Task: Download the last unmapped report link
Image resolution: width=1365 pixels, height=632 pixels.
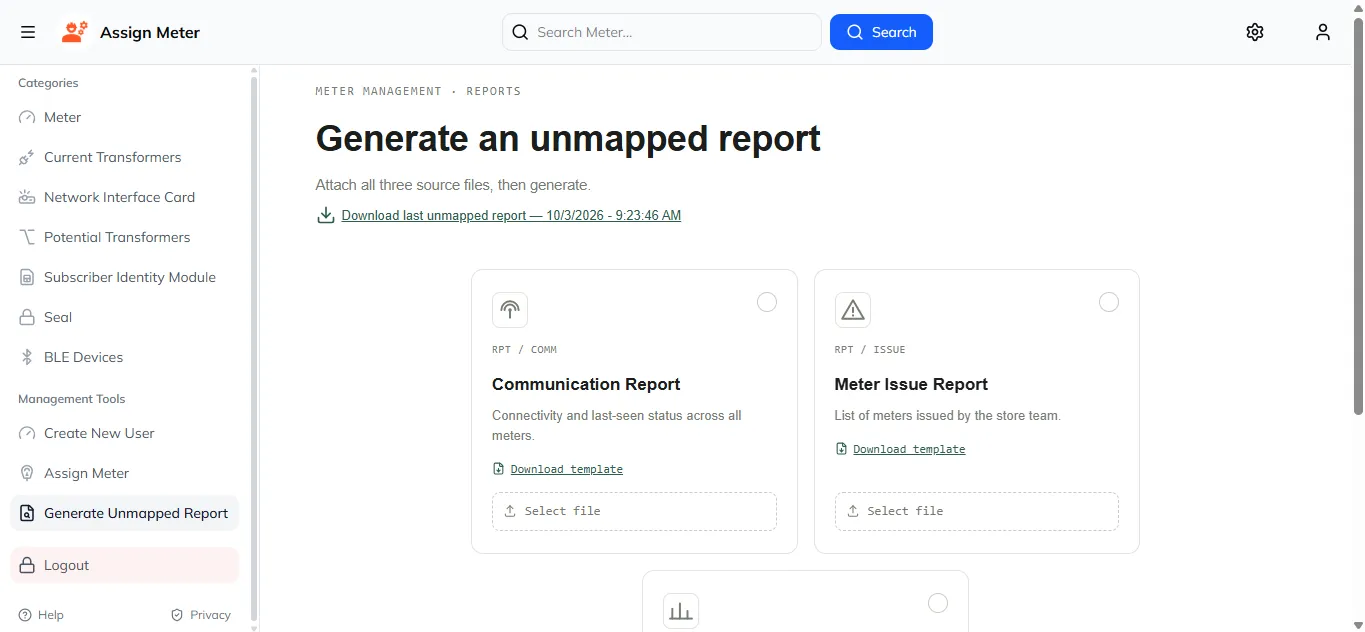Action: tap(511, 215)
